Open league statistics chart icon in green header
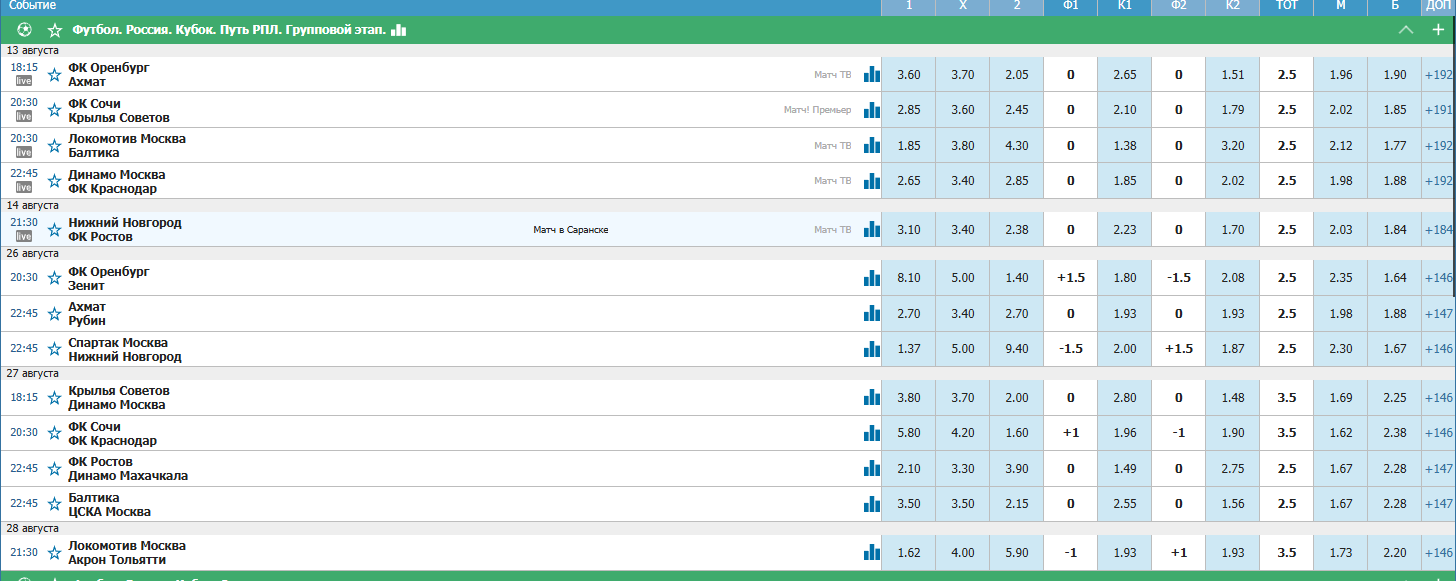The image size is (1456, 581). [x=399, y=30]
